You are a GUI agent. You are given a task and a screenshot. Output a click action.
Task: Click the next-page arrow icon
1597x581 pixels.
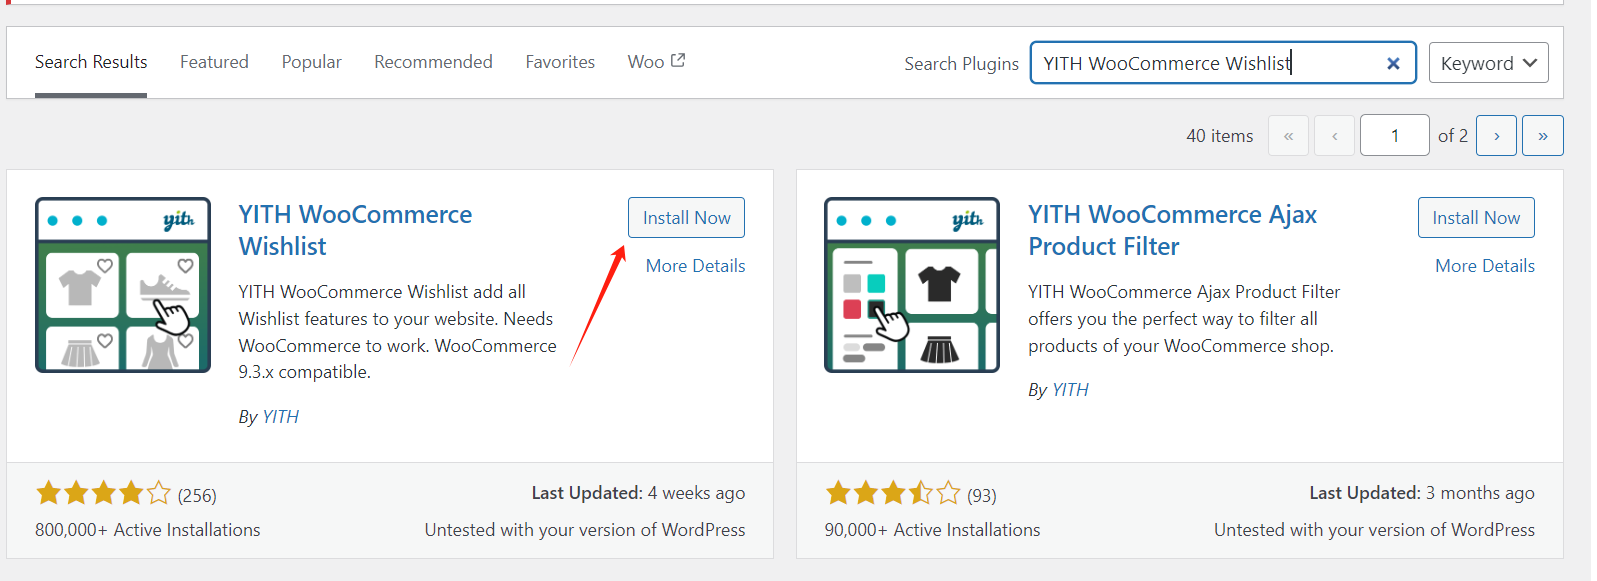click(x=1496, y=135)
